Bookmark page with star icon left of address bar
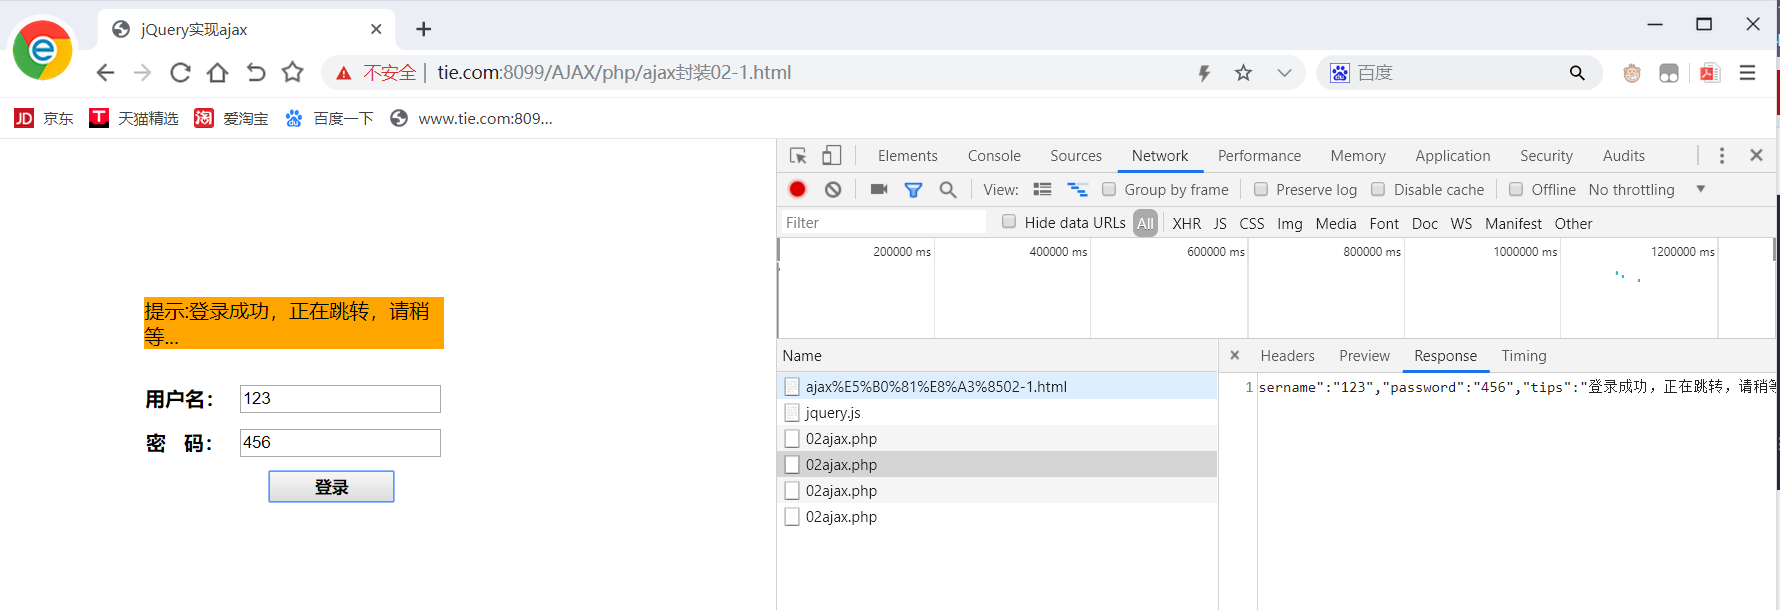1780x610 pixels. [x=292, y=72]
